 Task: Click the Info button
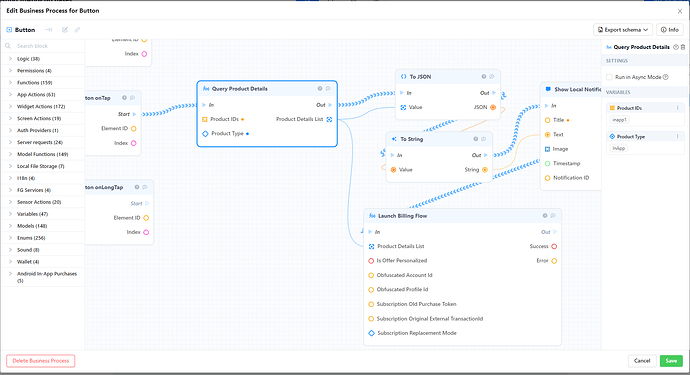(670, 30)
